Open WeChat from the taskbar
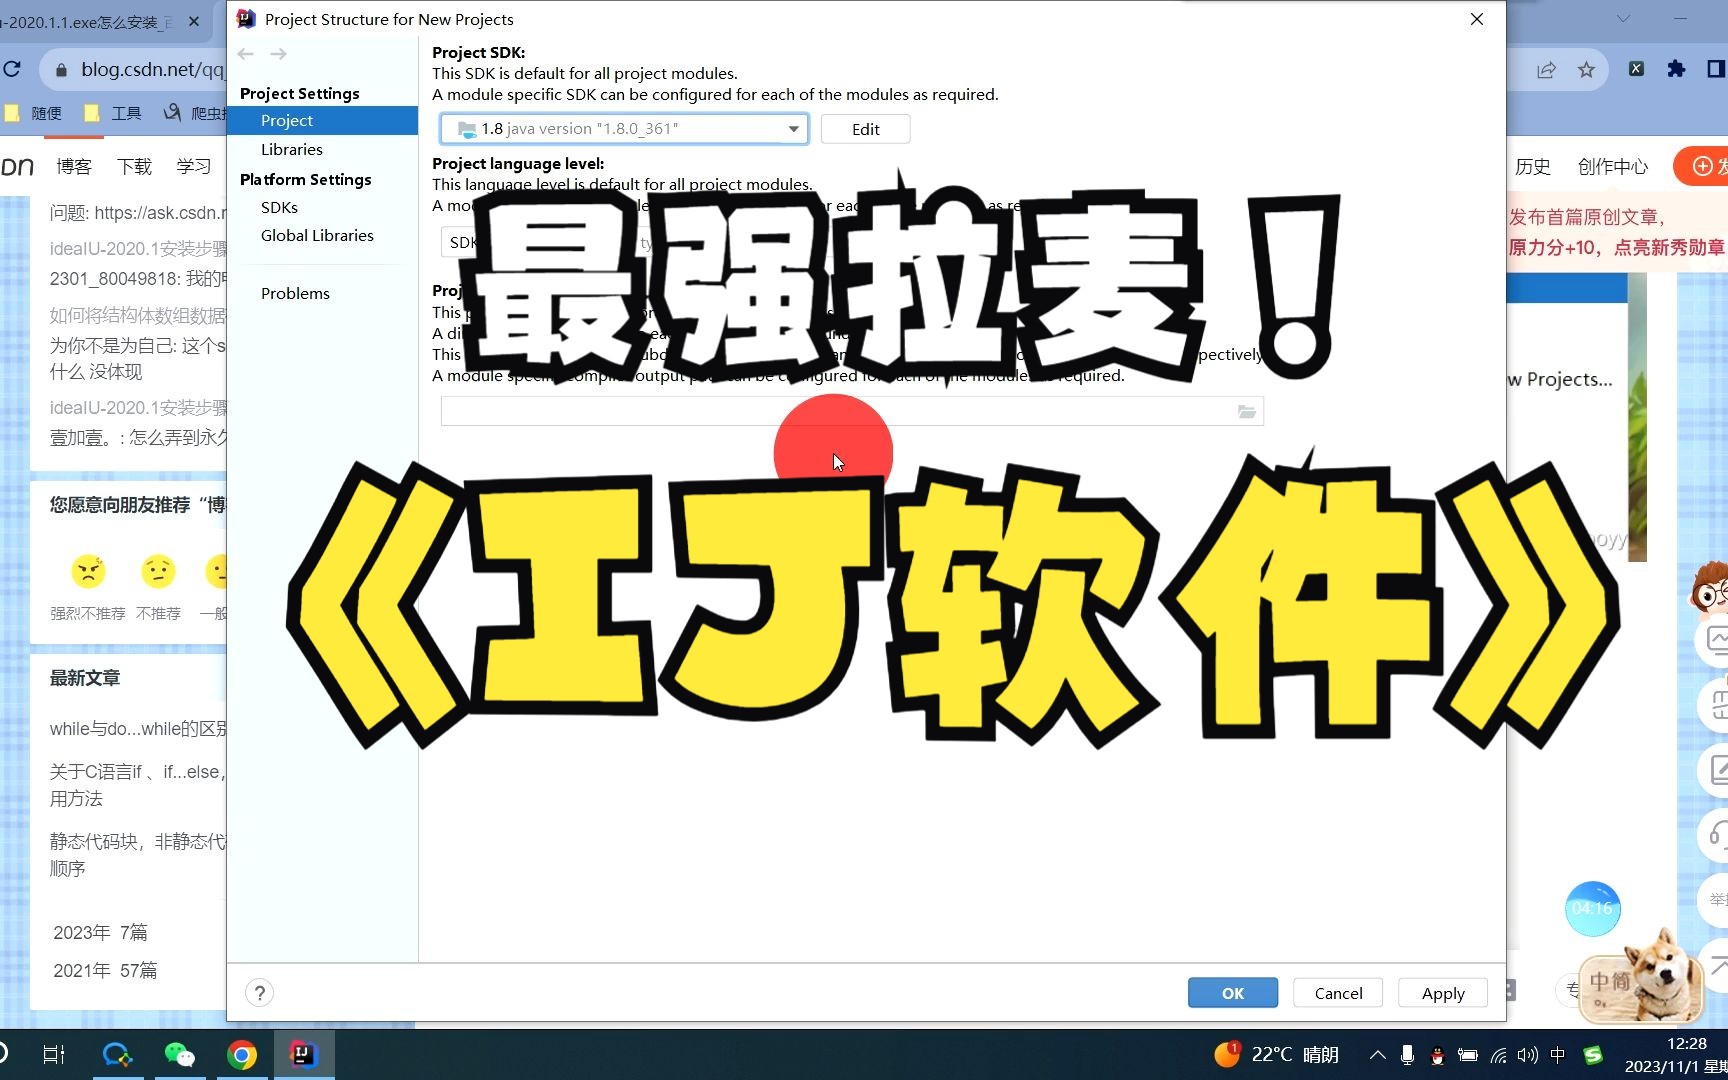 coord(180,1054)
